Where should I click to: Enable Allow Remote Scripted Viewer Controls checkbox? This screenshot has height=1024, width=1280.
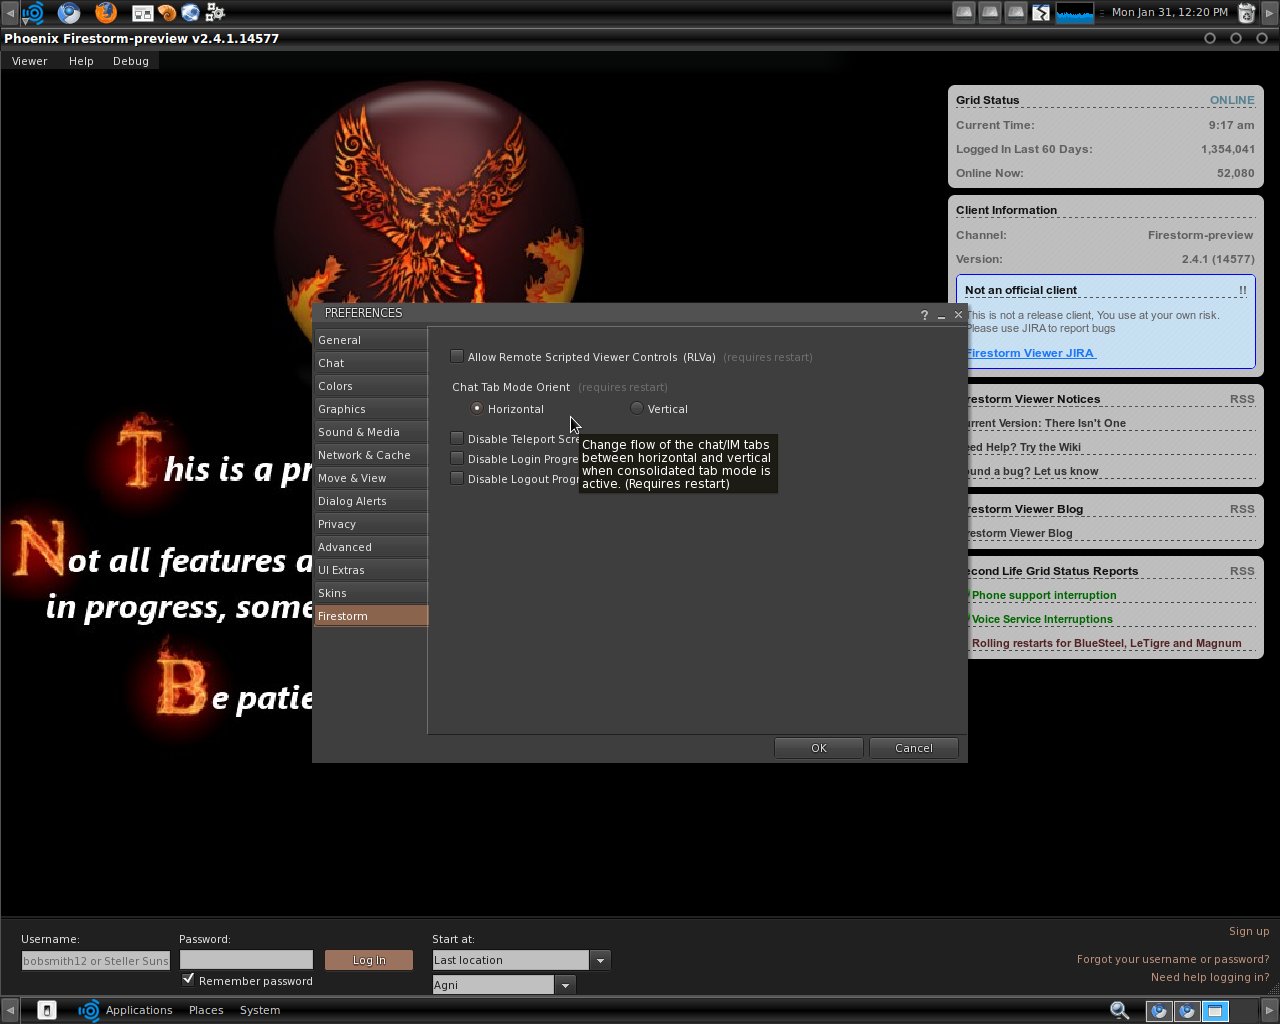(457, 356)
